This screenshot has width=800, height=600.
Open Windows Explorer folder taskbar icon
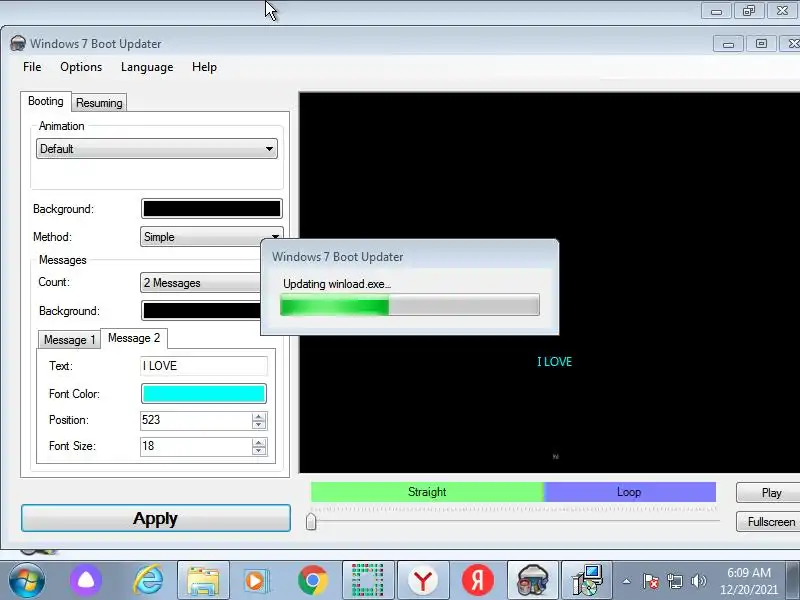(x=203, y=580)
